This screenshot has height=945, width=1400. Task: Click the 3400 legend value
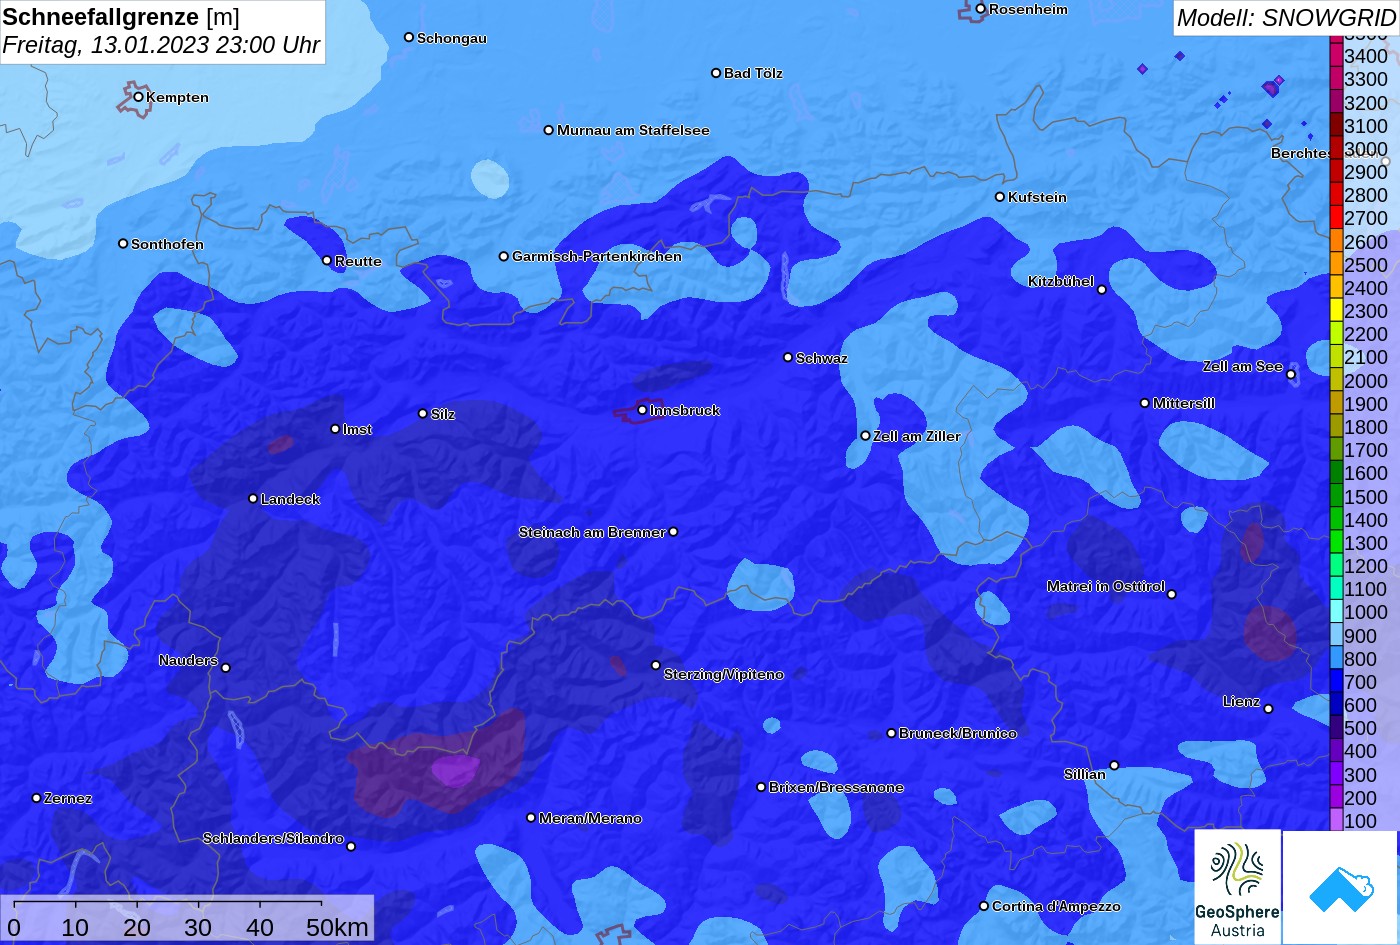tap(1366, 56)
